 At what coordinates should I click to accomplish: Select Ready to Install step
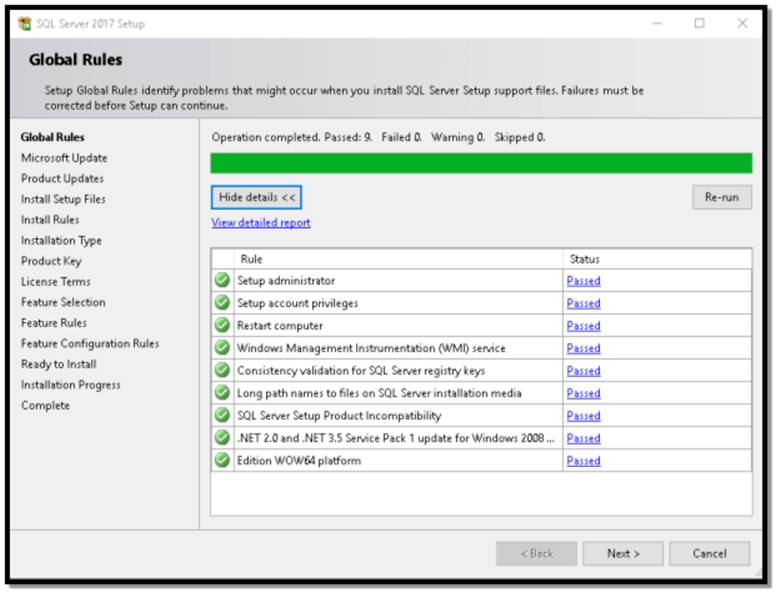click(59, 365)
